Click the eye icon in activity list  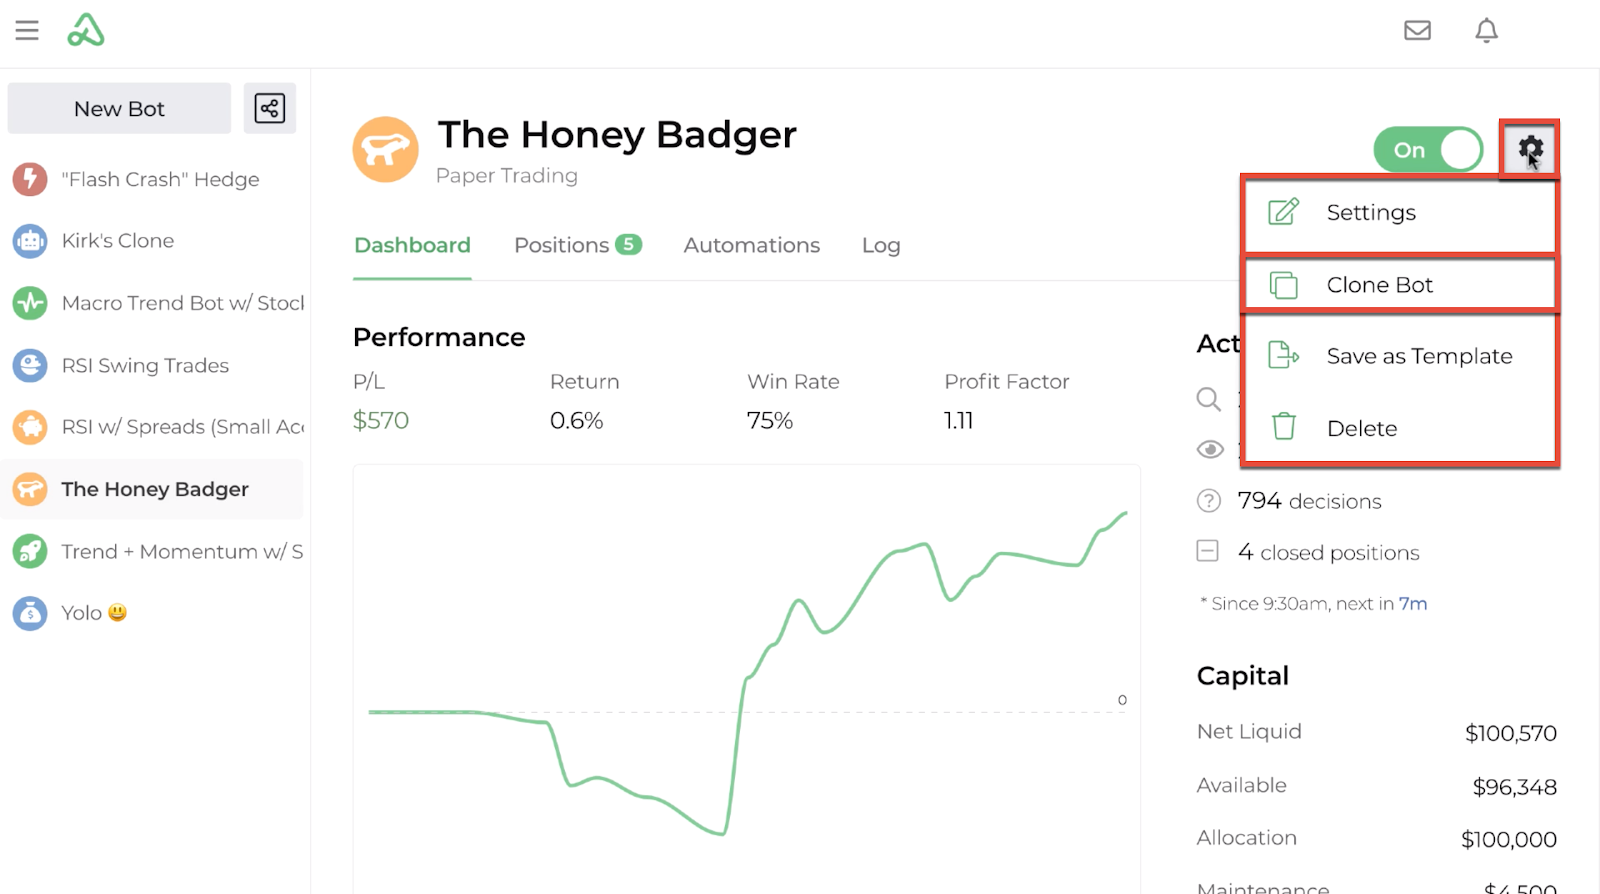[x=1210, y=449]
